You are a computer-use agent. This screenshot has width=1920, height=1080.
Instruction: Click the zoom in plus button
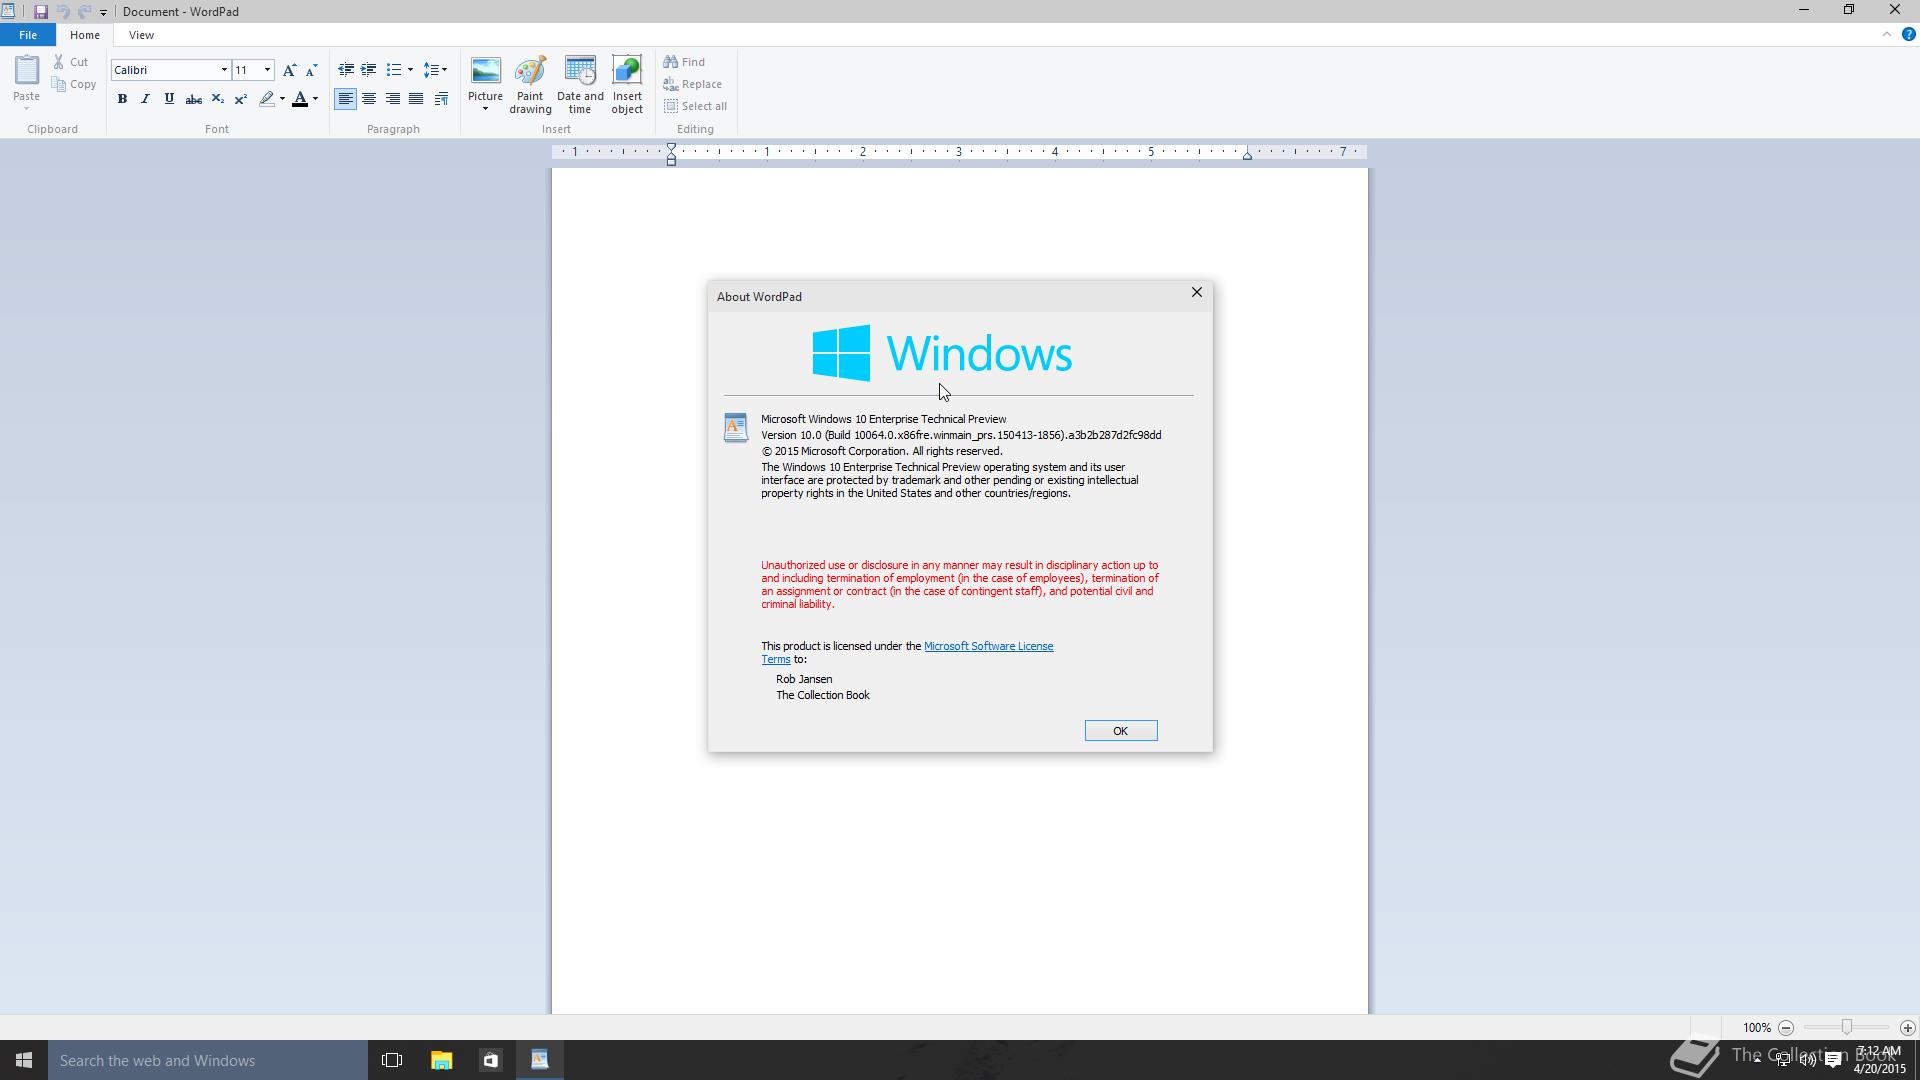[1907, 1028]
